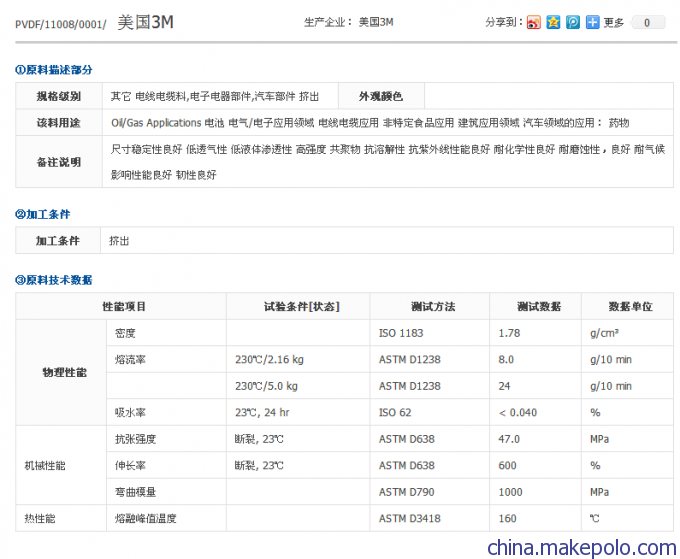The width and height of the screenshot is (680, 559).
Task: Click the 密度 row label
Action: coord(125,333)
